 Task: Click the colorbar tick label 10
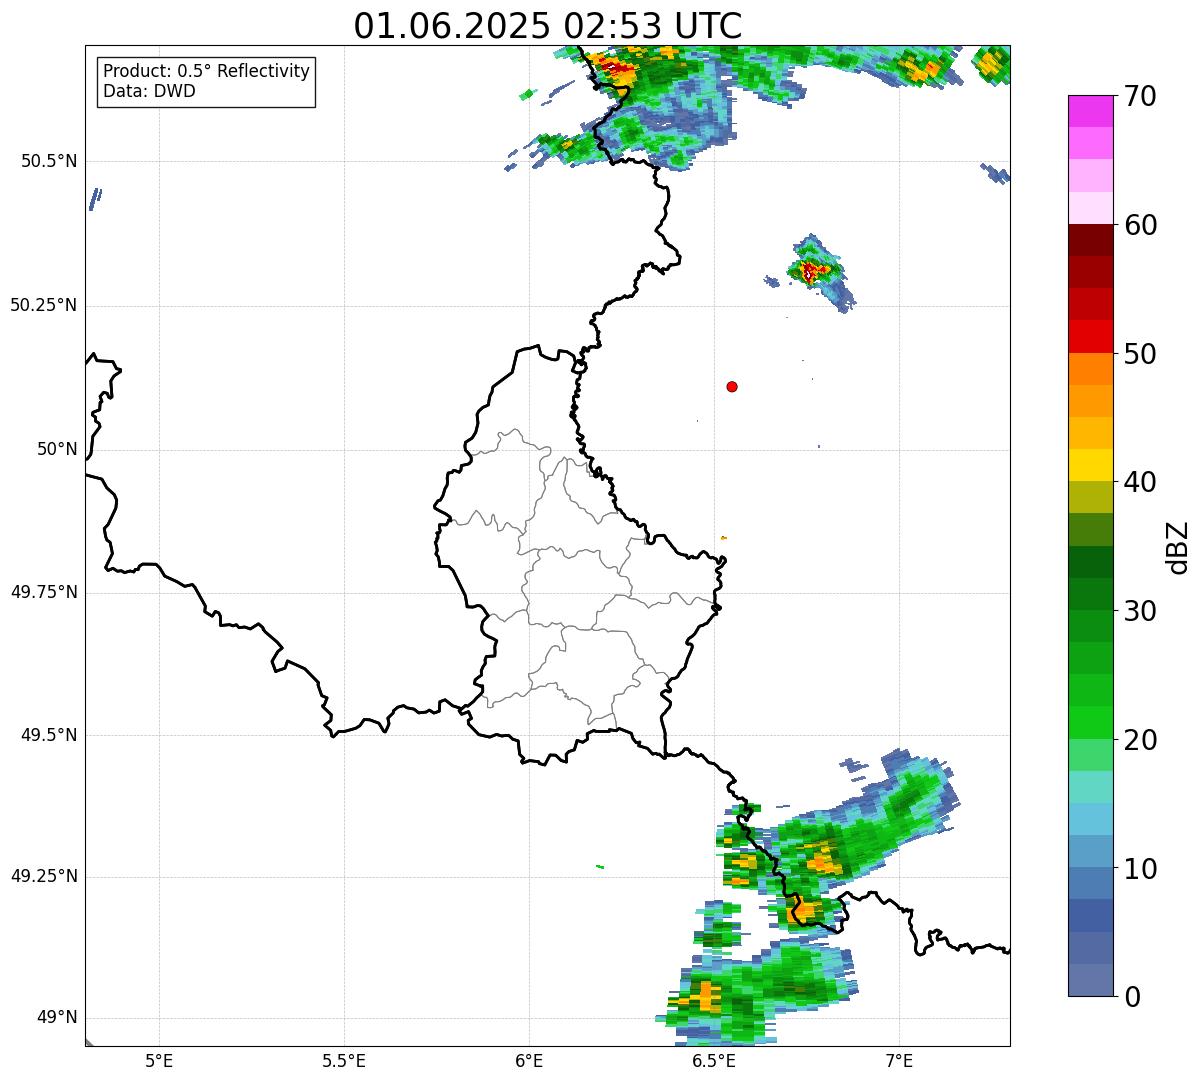(x=1140, y=868)
